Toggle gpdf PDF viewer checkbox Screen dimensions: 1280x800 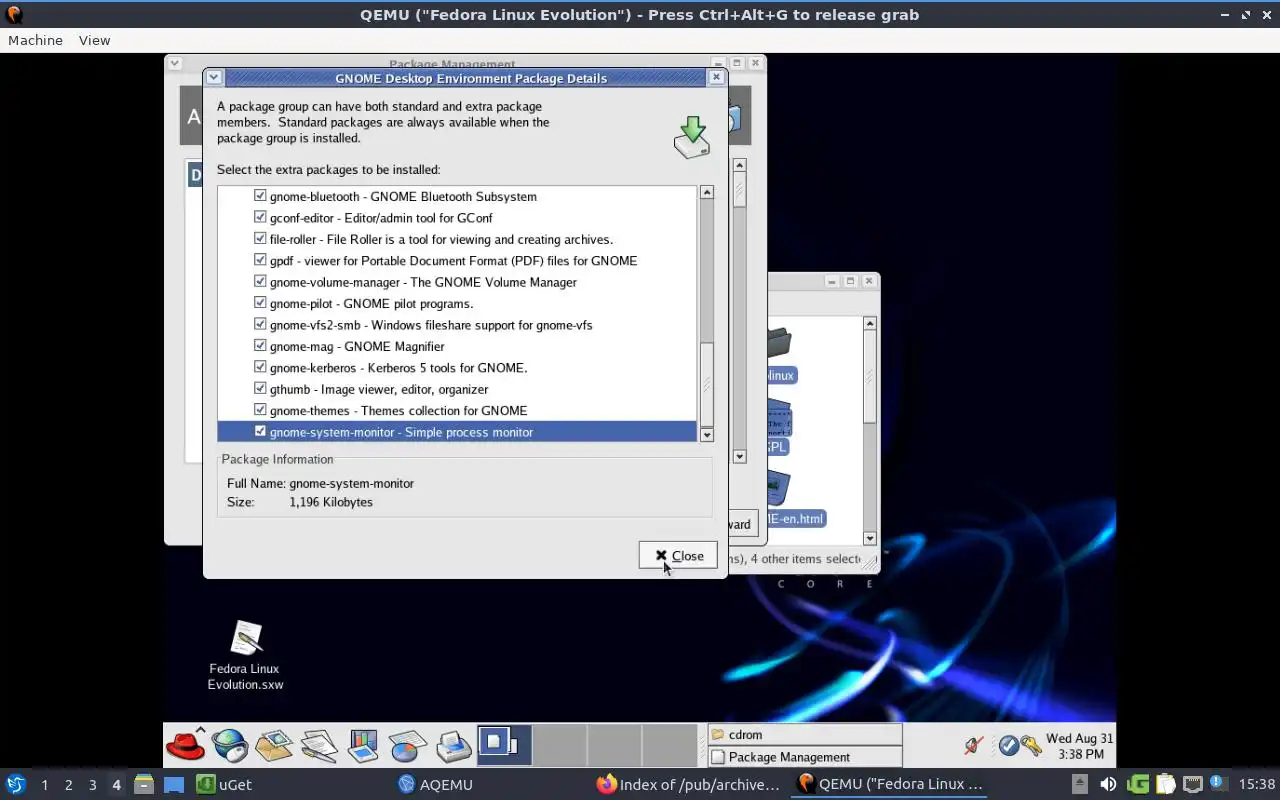[x=260, y=260]
